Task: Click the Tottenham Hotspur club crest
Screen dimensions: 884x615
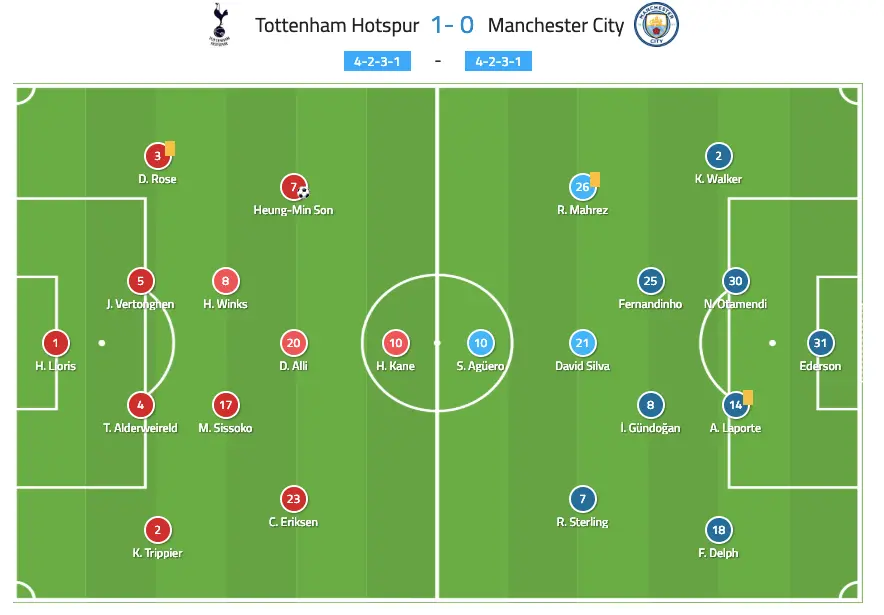Action: tap(217, 24)
